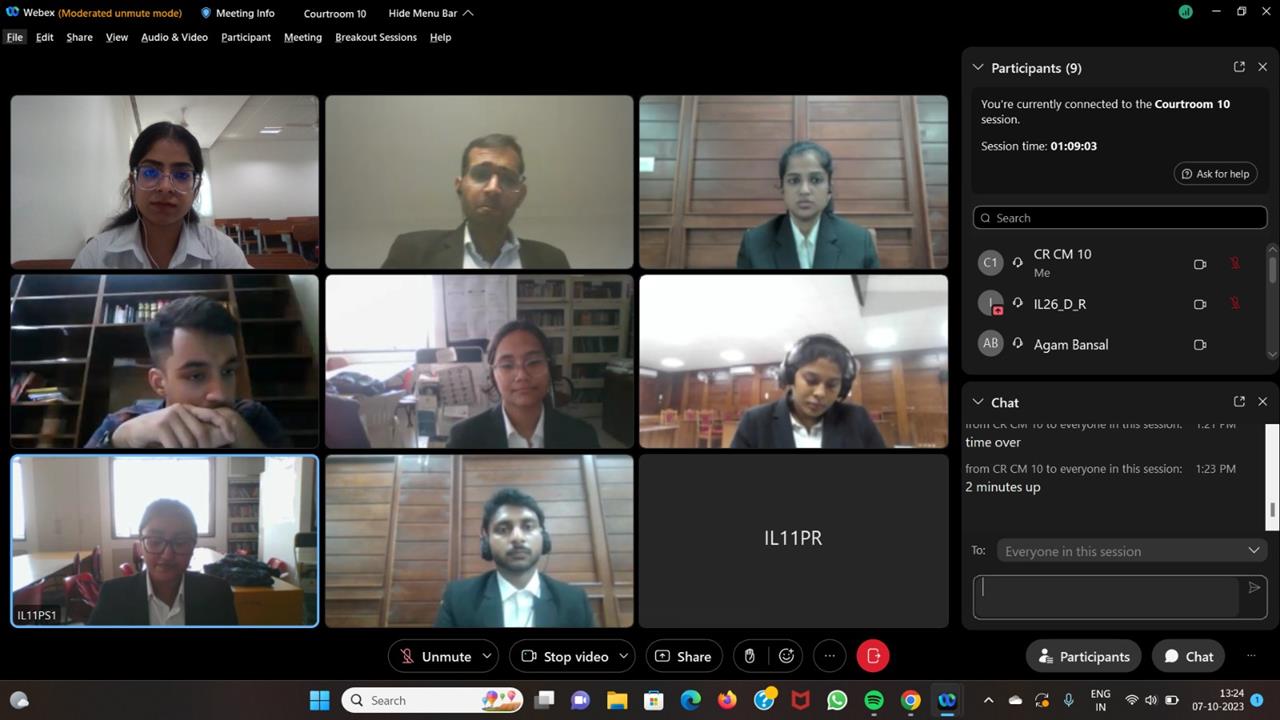Click the ENG IN language indicator
Viewport: 1280px width, 720px height.
click(x=1100, y=700)
